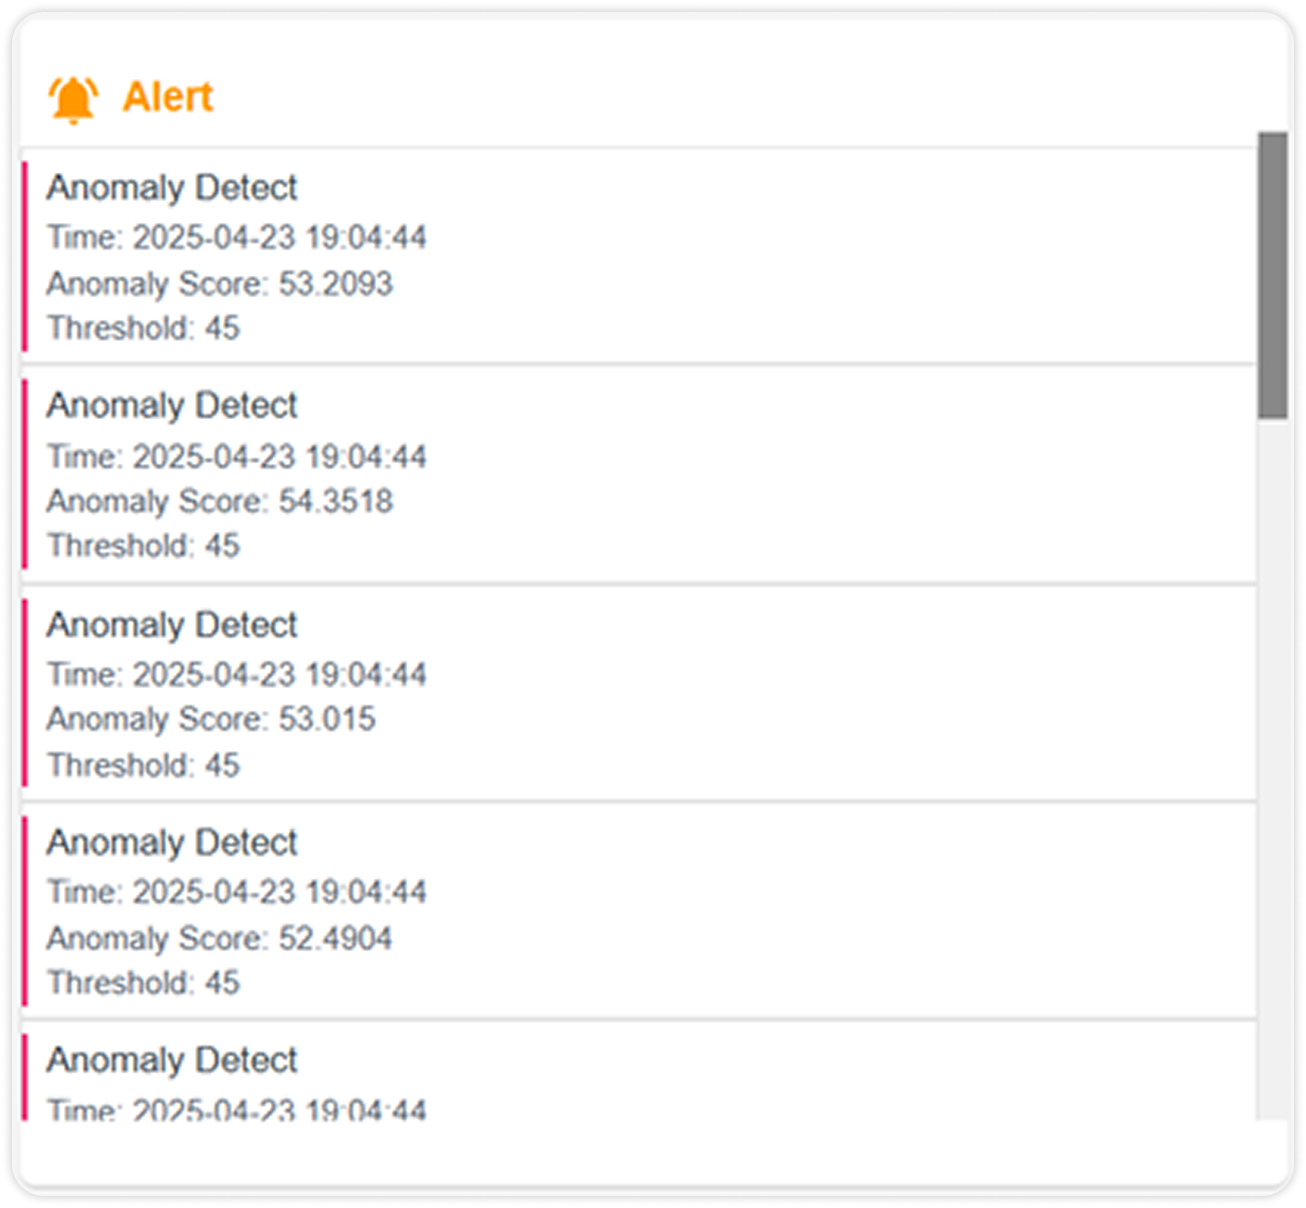Click the Time line above score 54.3518
The width and height of the screenshot is (1306, 1208).
[x=237, y=457]
